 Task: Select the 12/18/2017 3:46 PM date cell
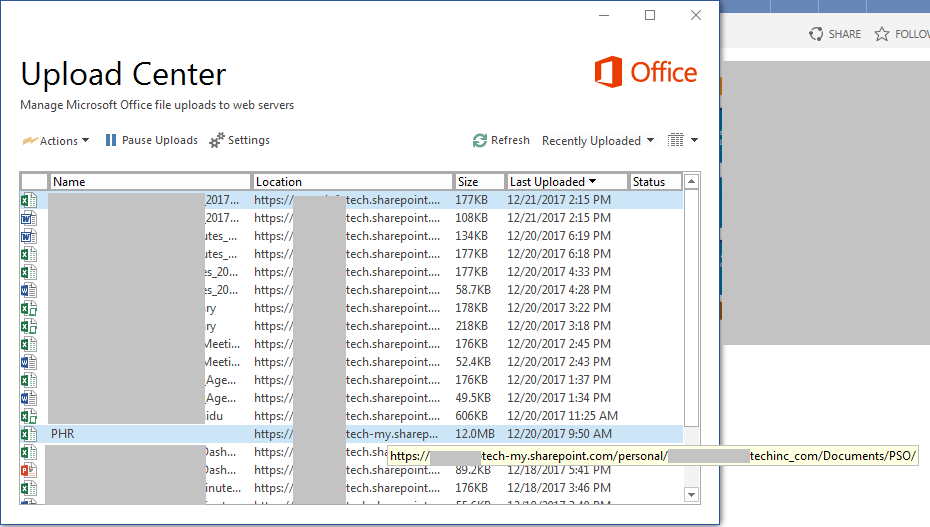(x=559, y=488)
